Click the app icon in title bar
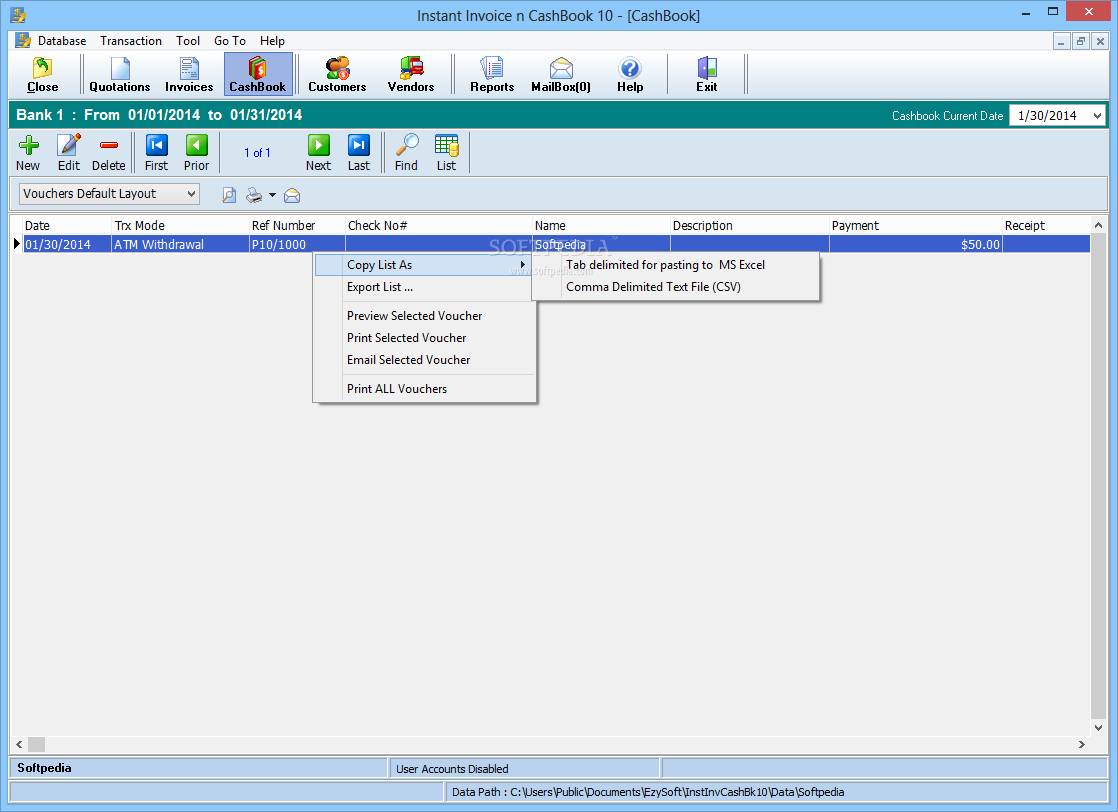 point(18,14)
